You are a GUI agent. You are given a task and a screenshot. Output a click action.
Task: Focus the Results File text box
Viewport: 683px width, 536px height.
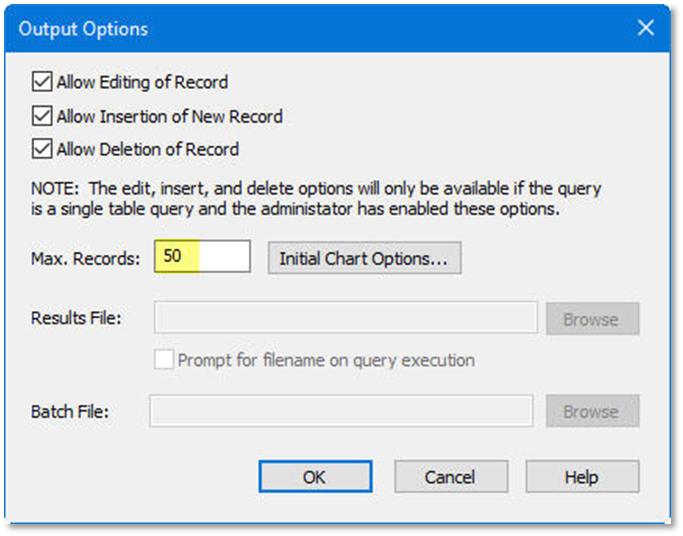(345, 319)
